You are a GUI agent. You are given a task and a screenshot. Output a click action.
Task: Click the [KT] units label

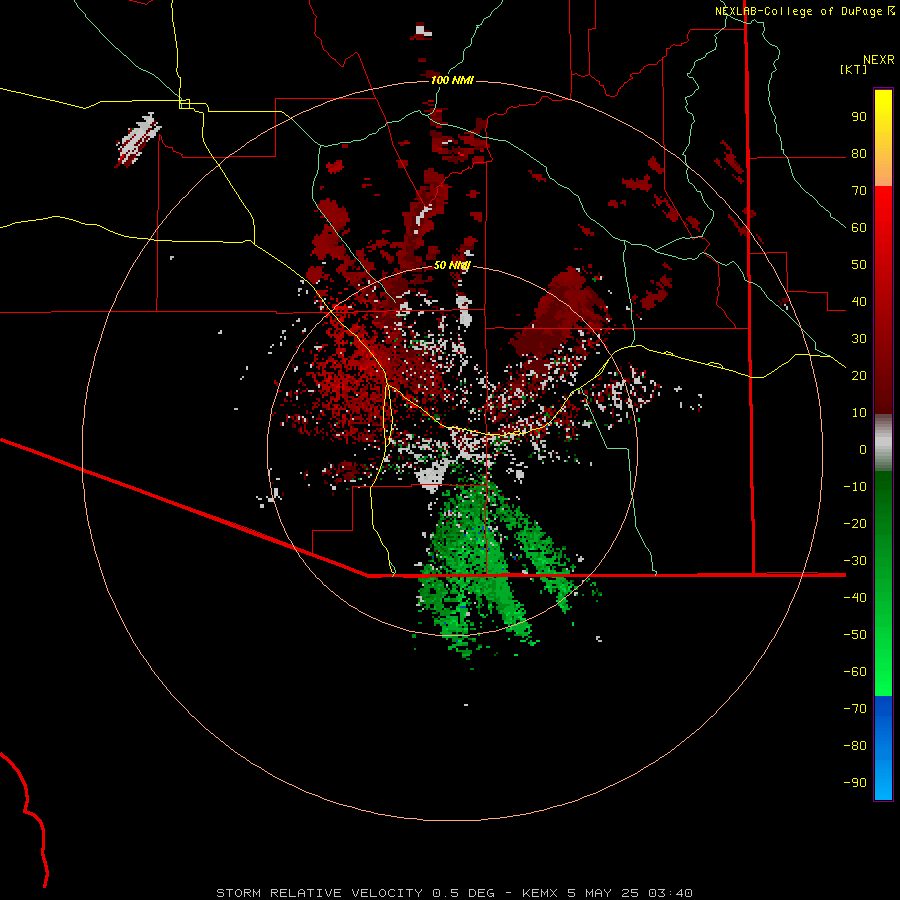point(854,69)
